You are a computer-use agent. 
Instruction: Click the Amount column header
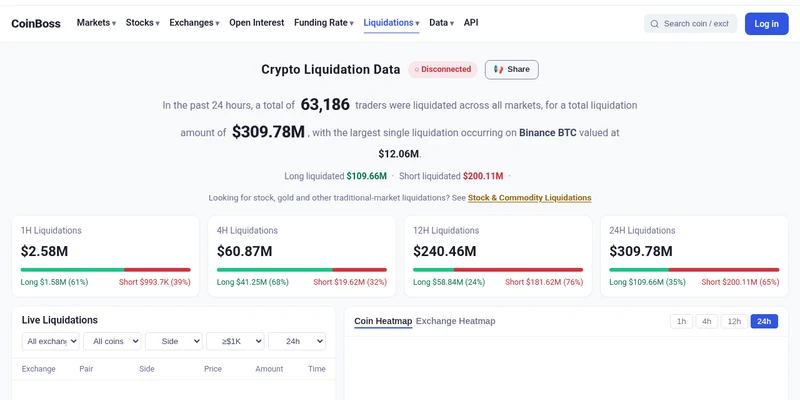click(x=269, y=369)
